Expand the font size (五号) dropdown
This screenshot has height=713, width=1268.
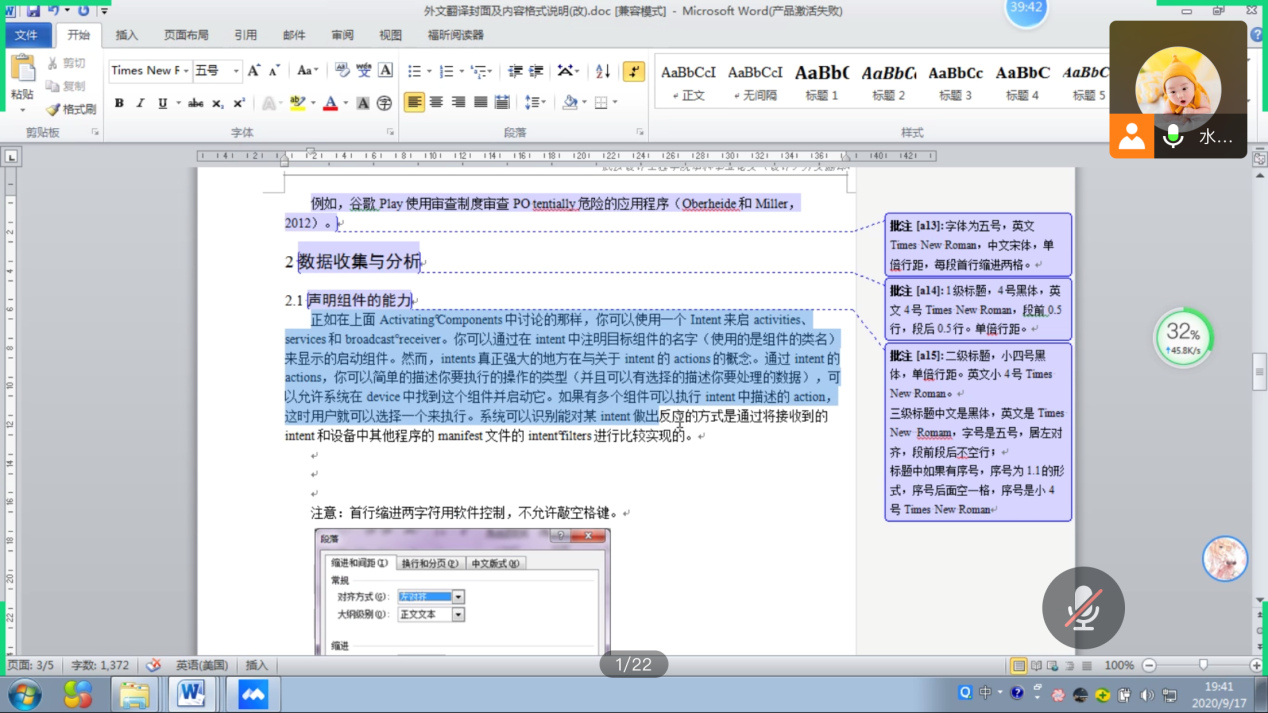pos(236,71)
